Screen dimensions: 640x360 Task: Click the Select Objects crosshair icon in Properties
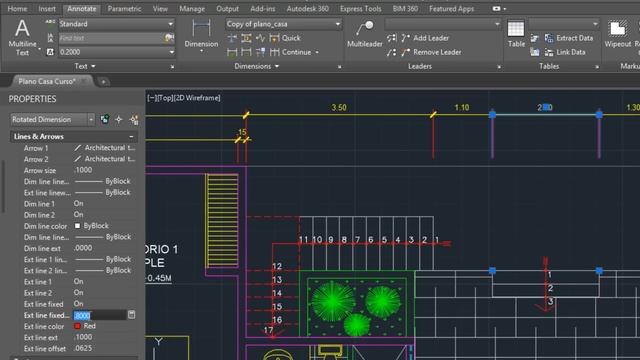coord(119,119)
